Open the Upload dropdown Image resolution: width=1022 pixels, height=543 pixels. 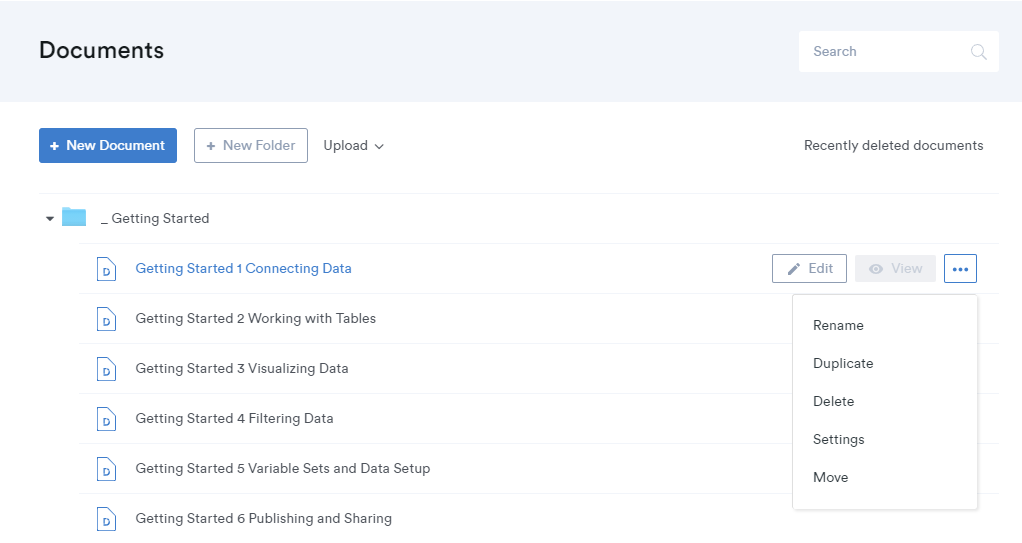[x=353, y=146]
